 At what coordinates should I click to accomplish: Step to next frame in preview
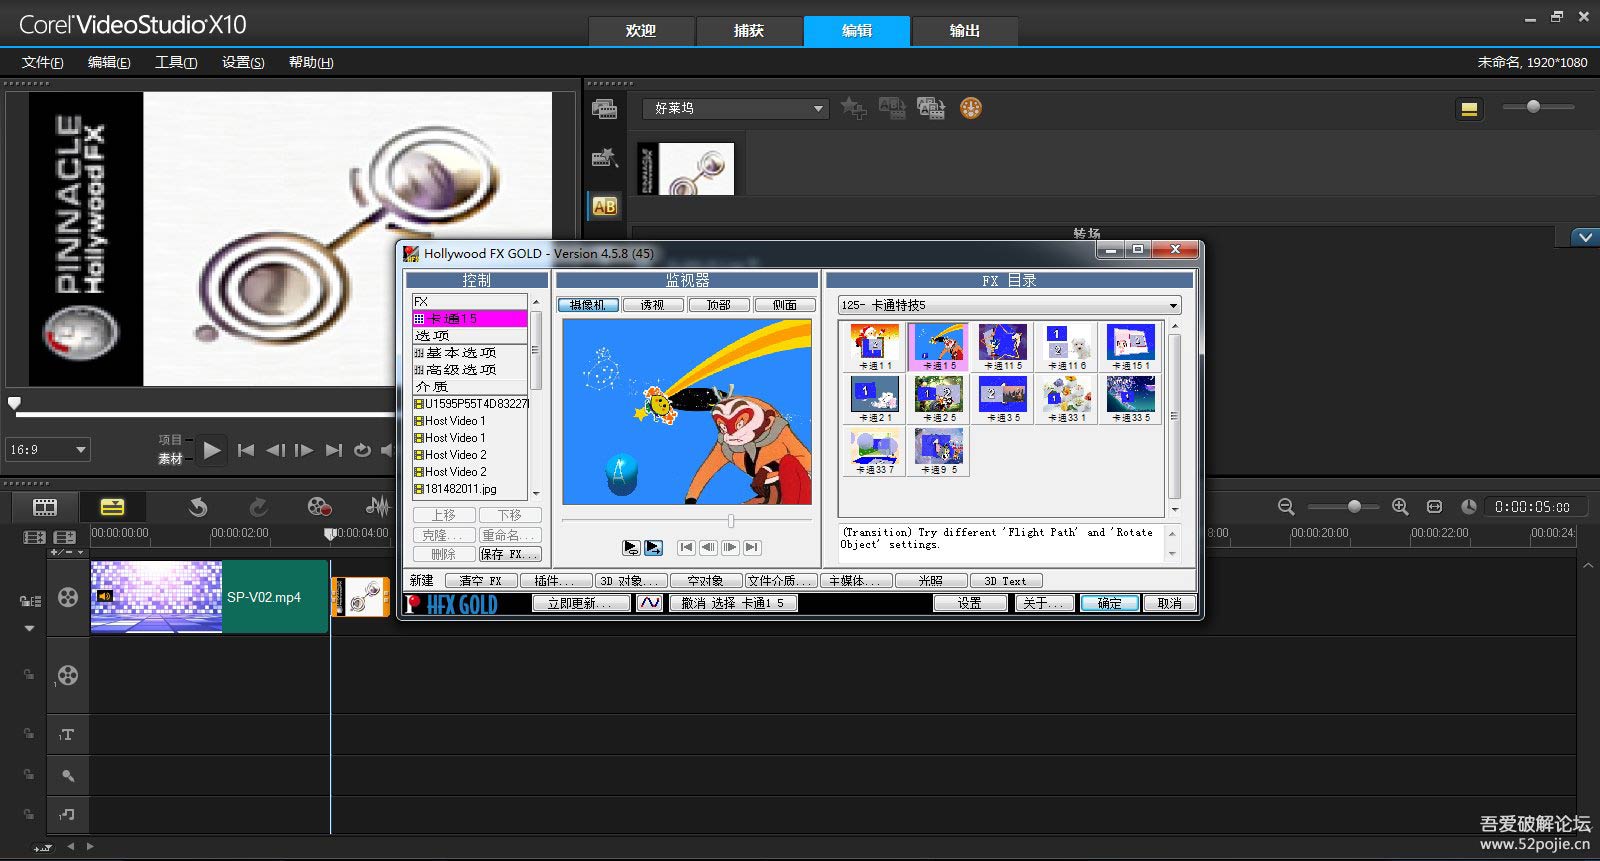[x=304, y=451]
